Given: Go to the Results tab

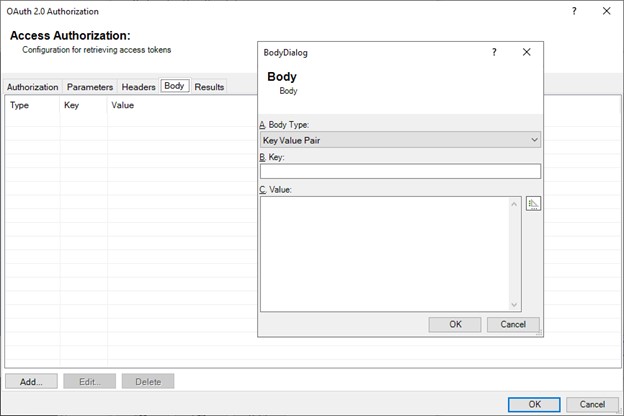Looking at the screenshot, I should (x=209, y=87).
